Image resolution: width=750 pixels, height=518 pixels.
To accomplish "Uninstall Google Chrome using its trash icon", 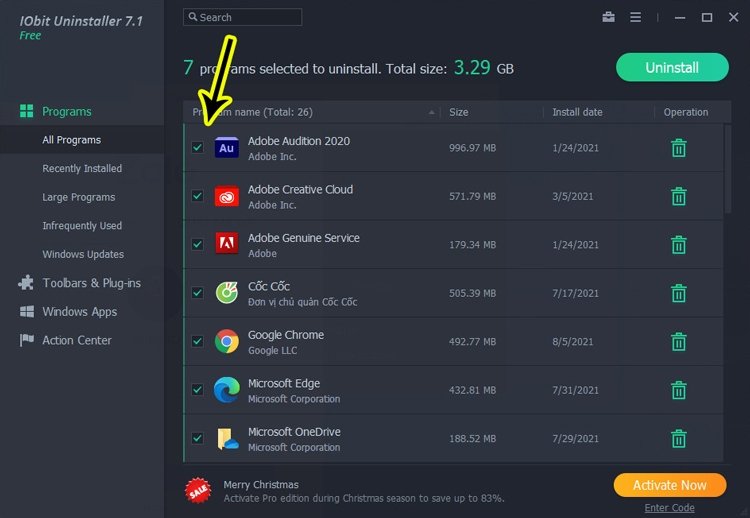I will tap(678, 342).
